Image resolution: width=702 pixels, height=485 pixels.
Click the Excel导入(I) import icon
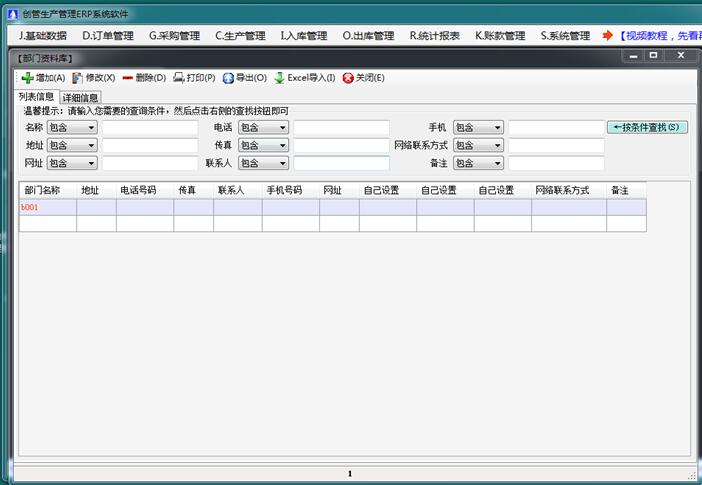coord(280,78)
